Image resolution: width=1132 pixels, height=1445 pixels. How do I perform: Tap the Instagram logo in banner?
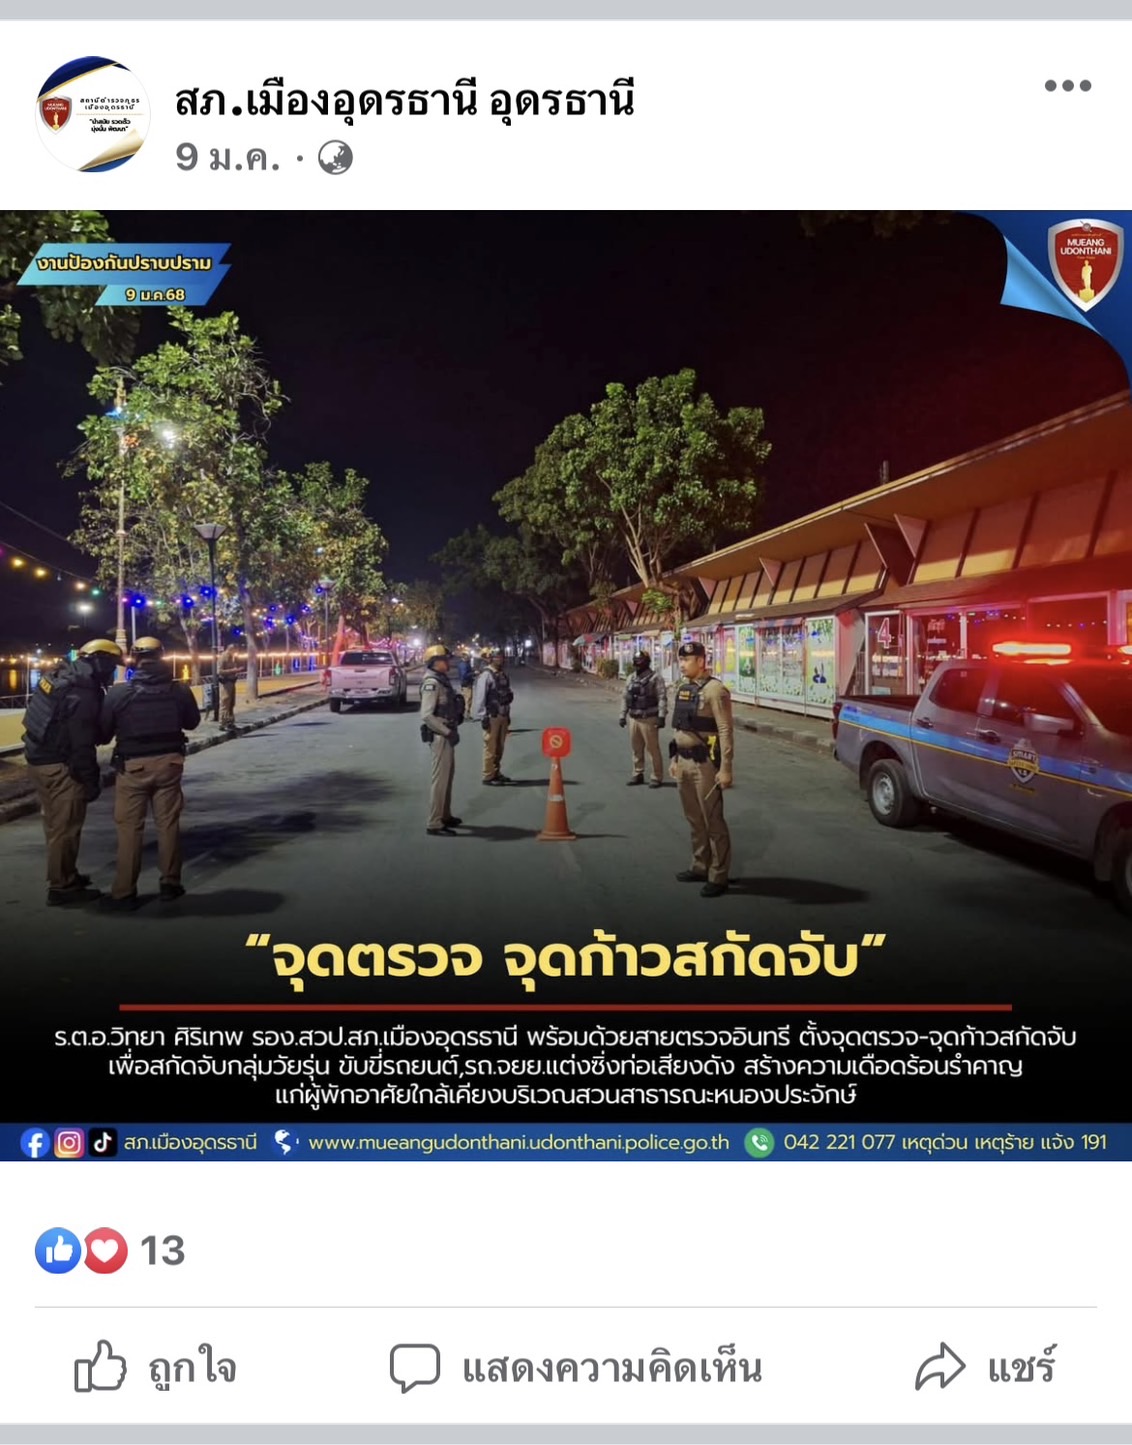tap(69, 1142)
